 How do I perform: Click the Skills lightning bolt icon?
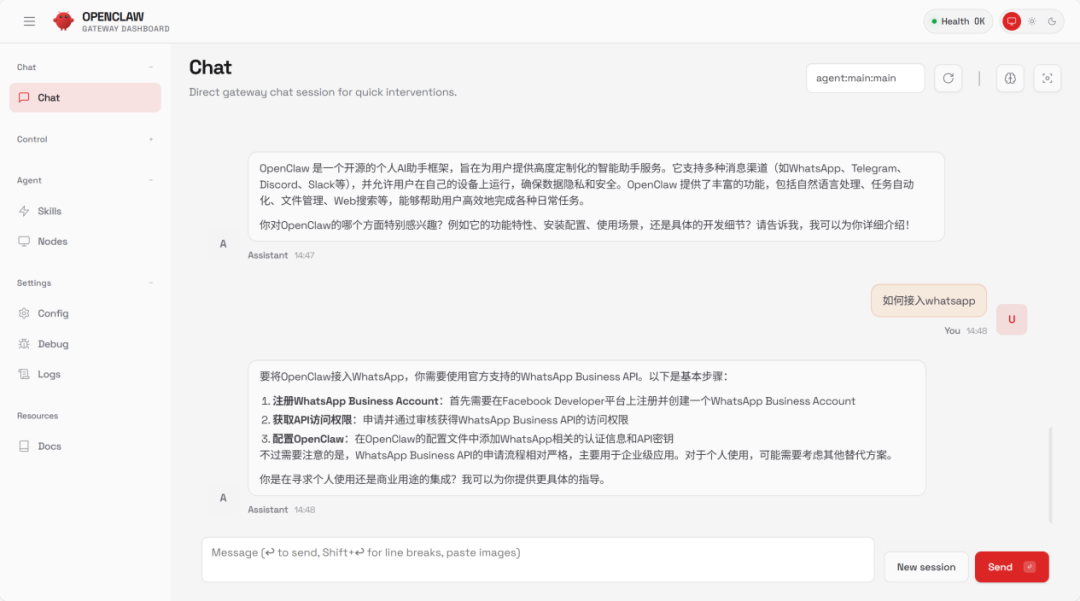24,211
